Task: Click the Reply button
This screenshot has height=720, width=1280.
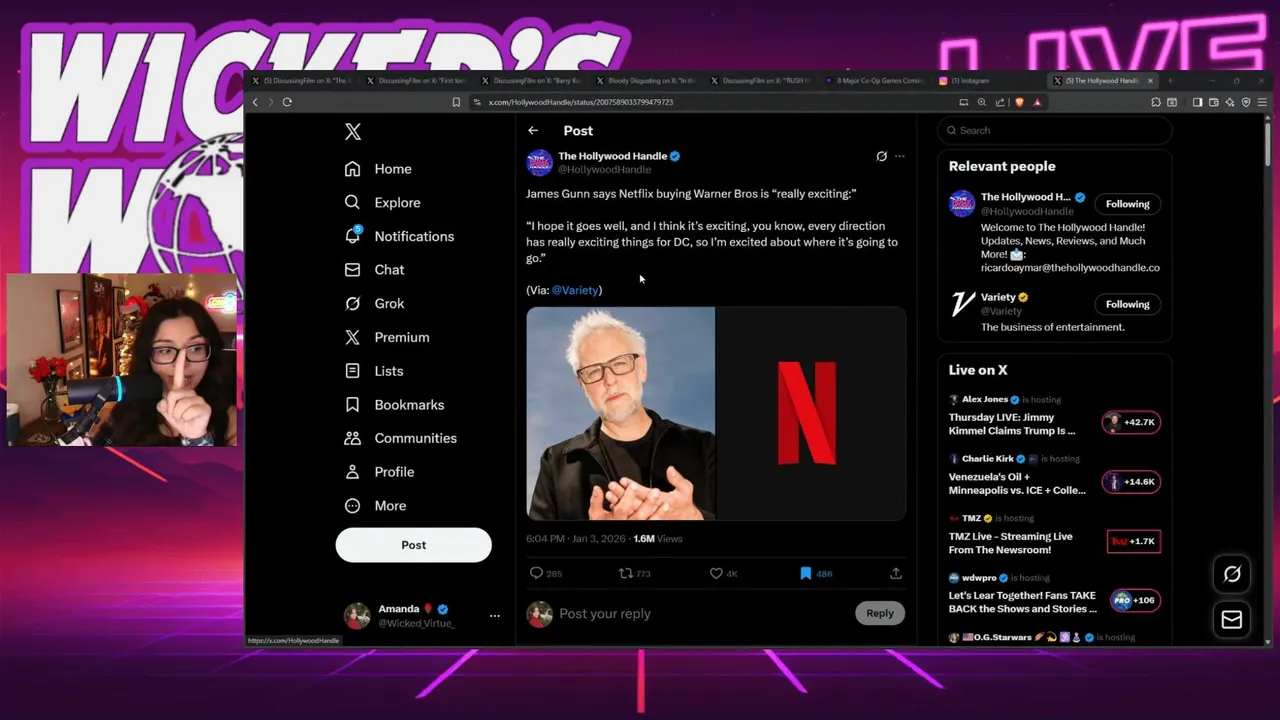Action: pos(880,613)
